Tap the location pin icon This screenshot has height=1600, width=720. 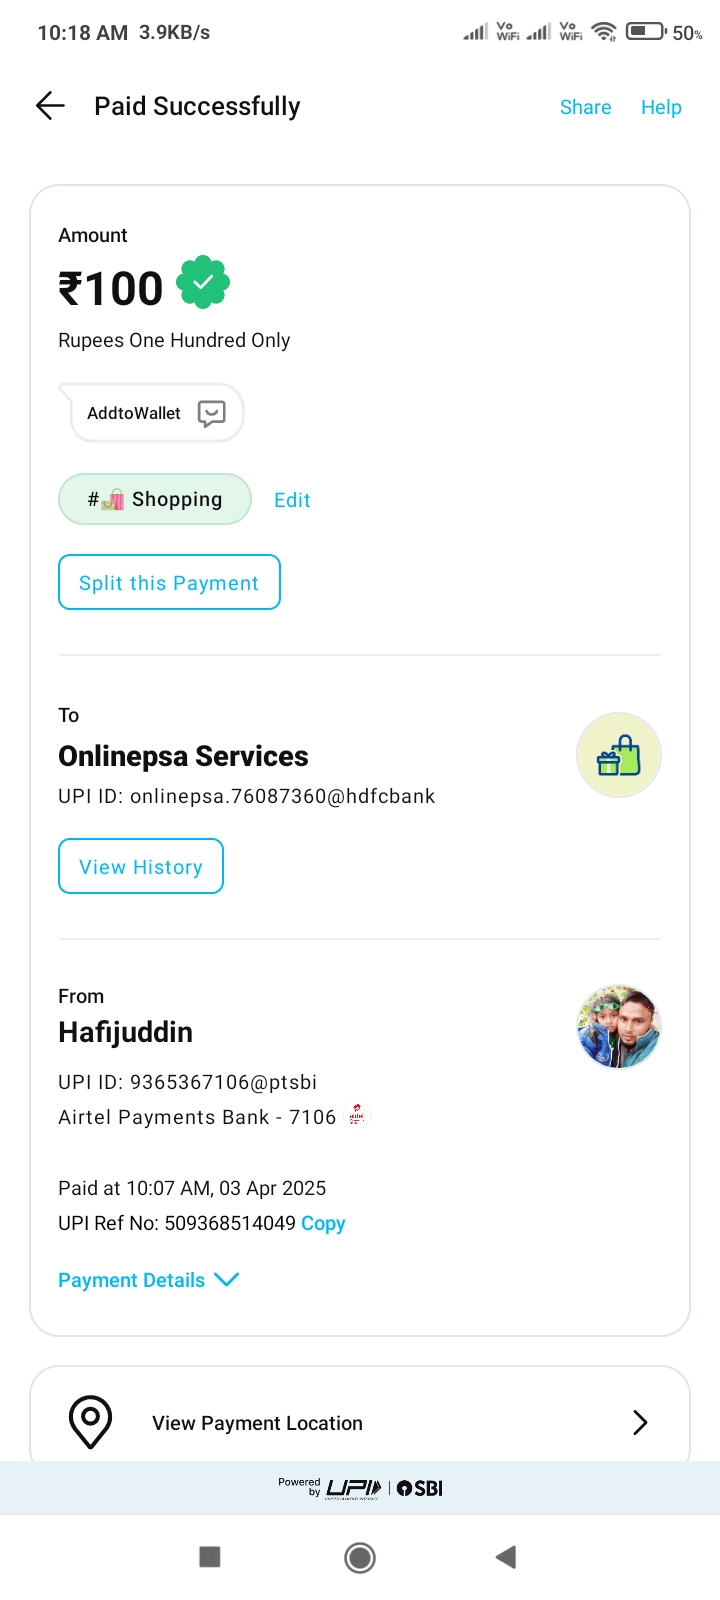(90, 1421)
